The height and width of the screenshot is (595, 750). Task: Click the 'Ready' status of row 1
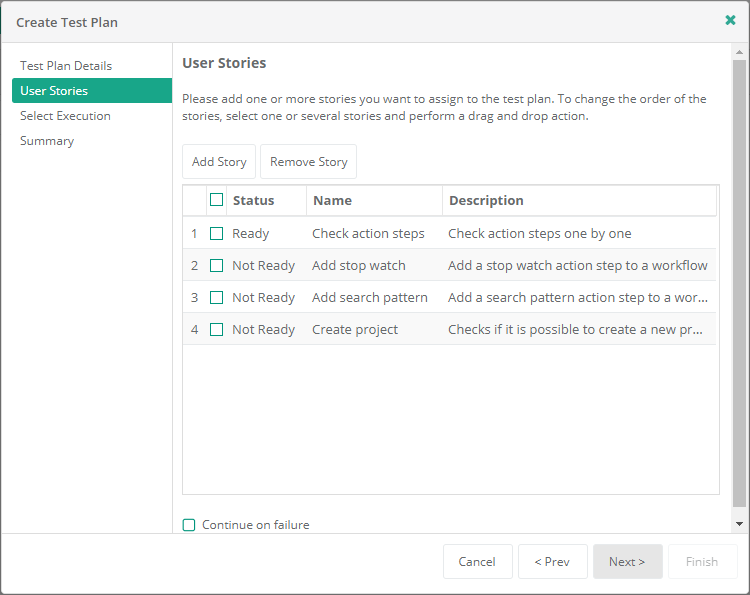pyautogui.click(x=251, y=233)
